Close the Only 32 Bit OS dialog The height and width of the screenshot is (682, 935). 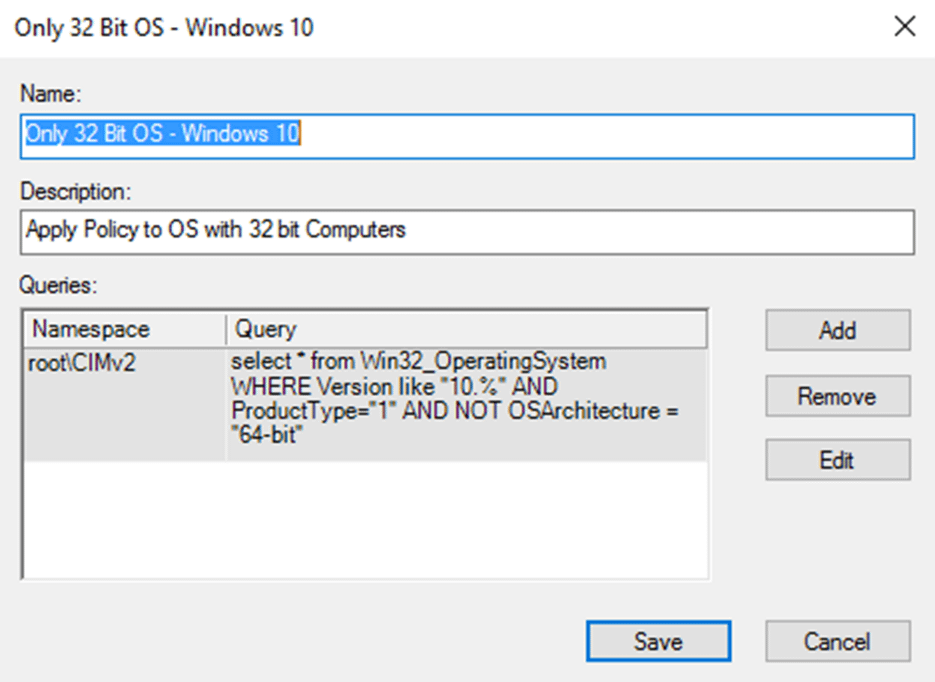click(905, 27)
